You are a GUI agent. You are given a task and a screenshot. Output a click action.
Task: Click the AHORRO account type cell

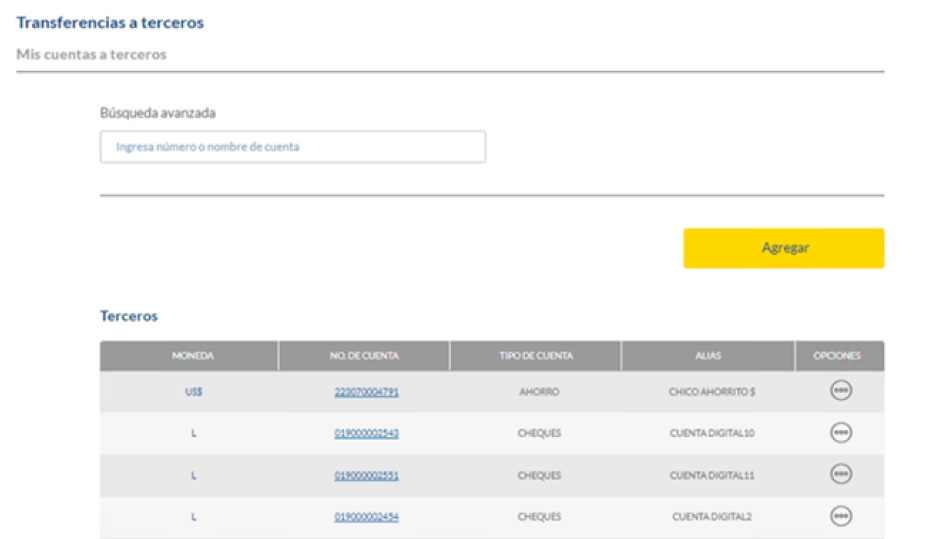538,392
